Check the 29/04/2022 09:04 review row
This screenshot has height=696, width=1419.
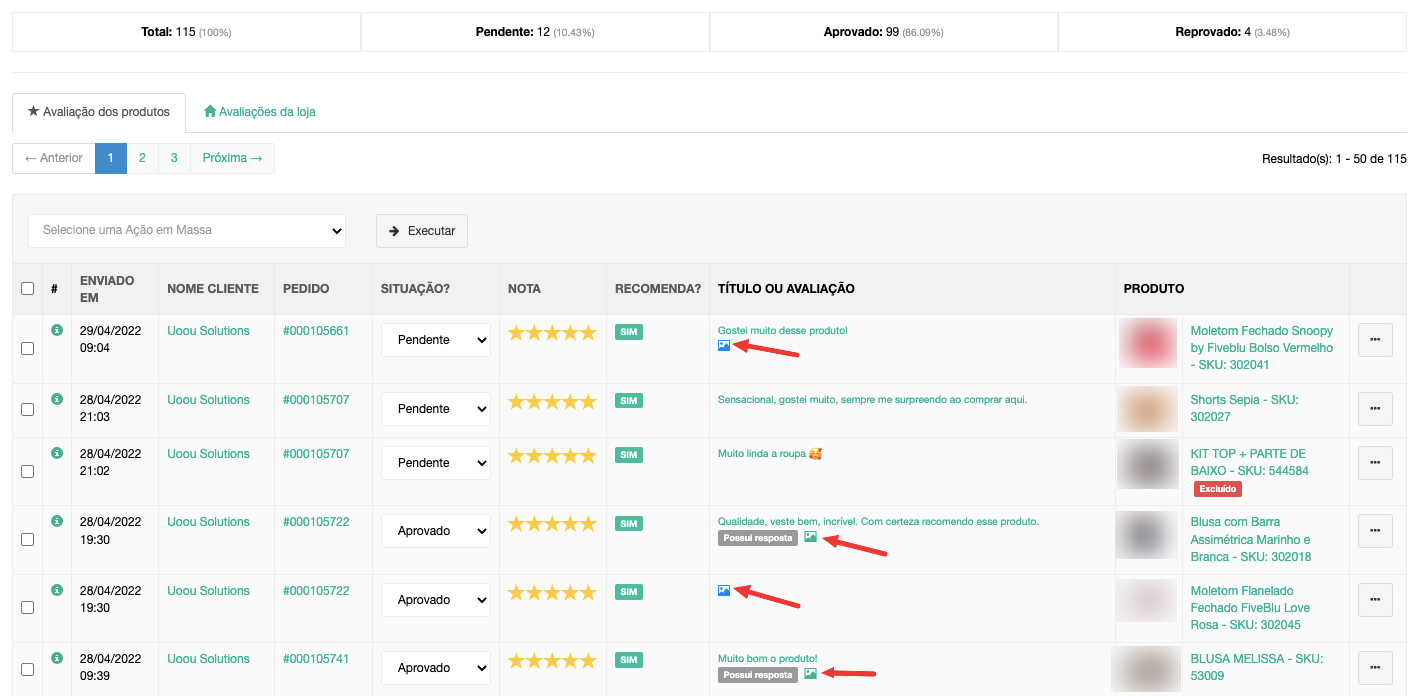point(27,349)
